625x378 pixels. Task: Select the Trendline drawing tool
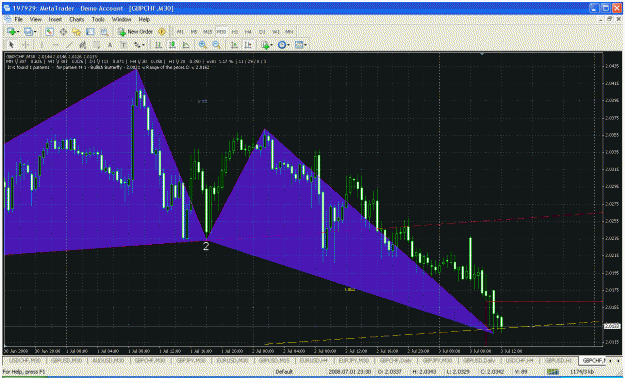(x=69, y=45)
